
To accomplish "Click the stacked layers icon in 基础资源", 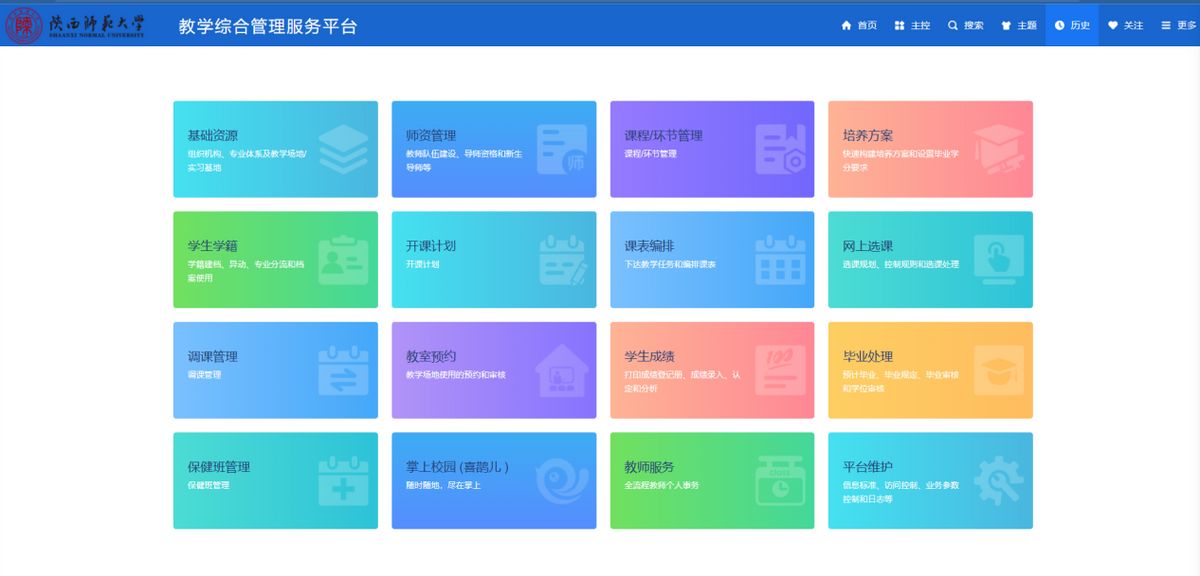I will coord(343,150).
